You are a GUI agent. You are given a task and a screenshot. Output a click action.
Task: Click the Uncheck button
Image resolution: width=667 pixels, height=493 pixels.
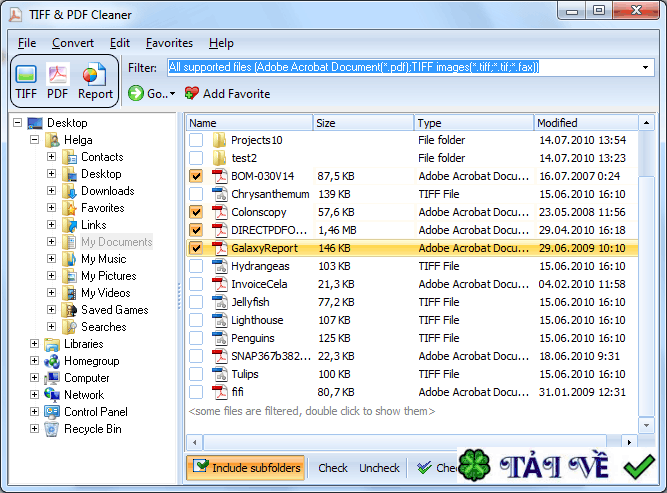click(379, 468)
